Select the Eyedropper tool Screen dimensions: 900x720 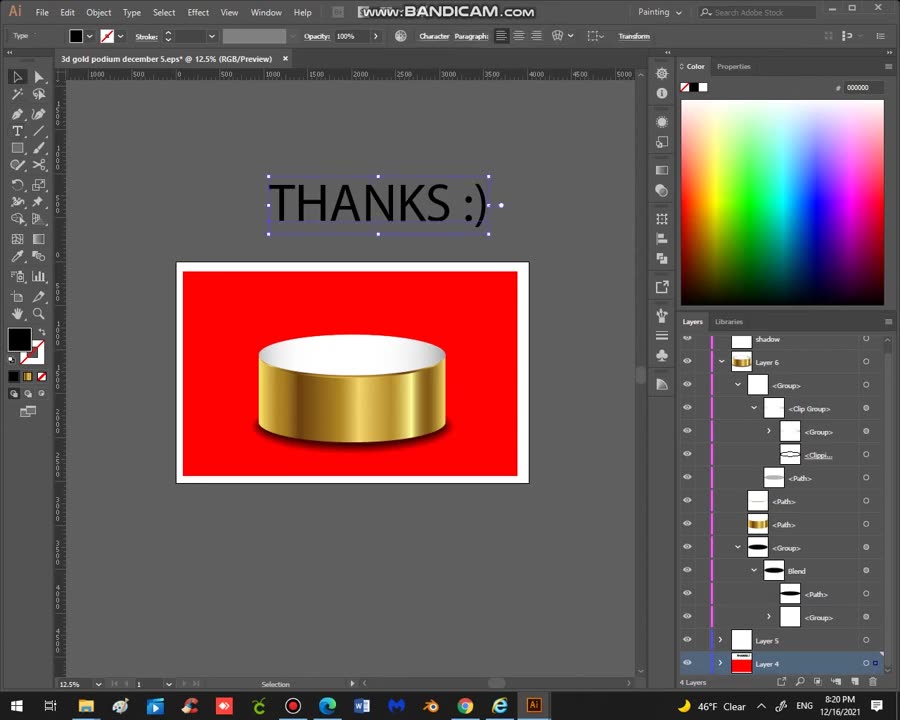17,256
